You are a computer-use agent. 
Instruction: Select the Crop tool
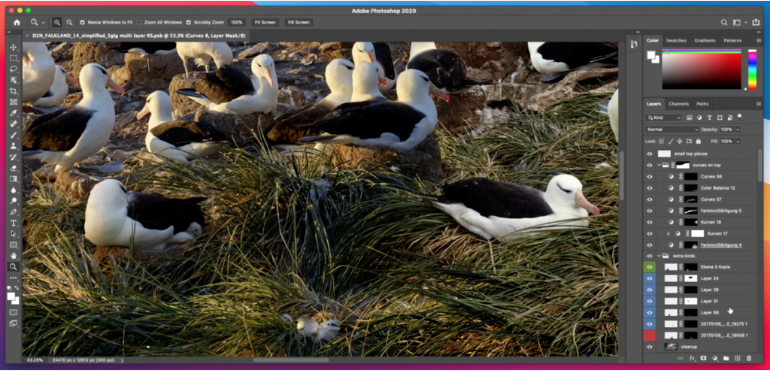tap(13, 91)
